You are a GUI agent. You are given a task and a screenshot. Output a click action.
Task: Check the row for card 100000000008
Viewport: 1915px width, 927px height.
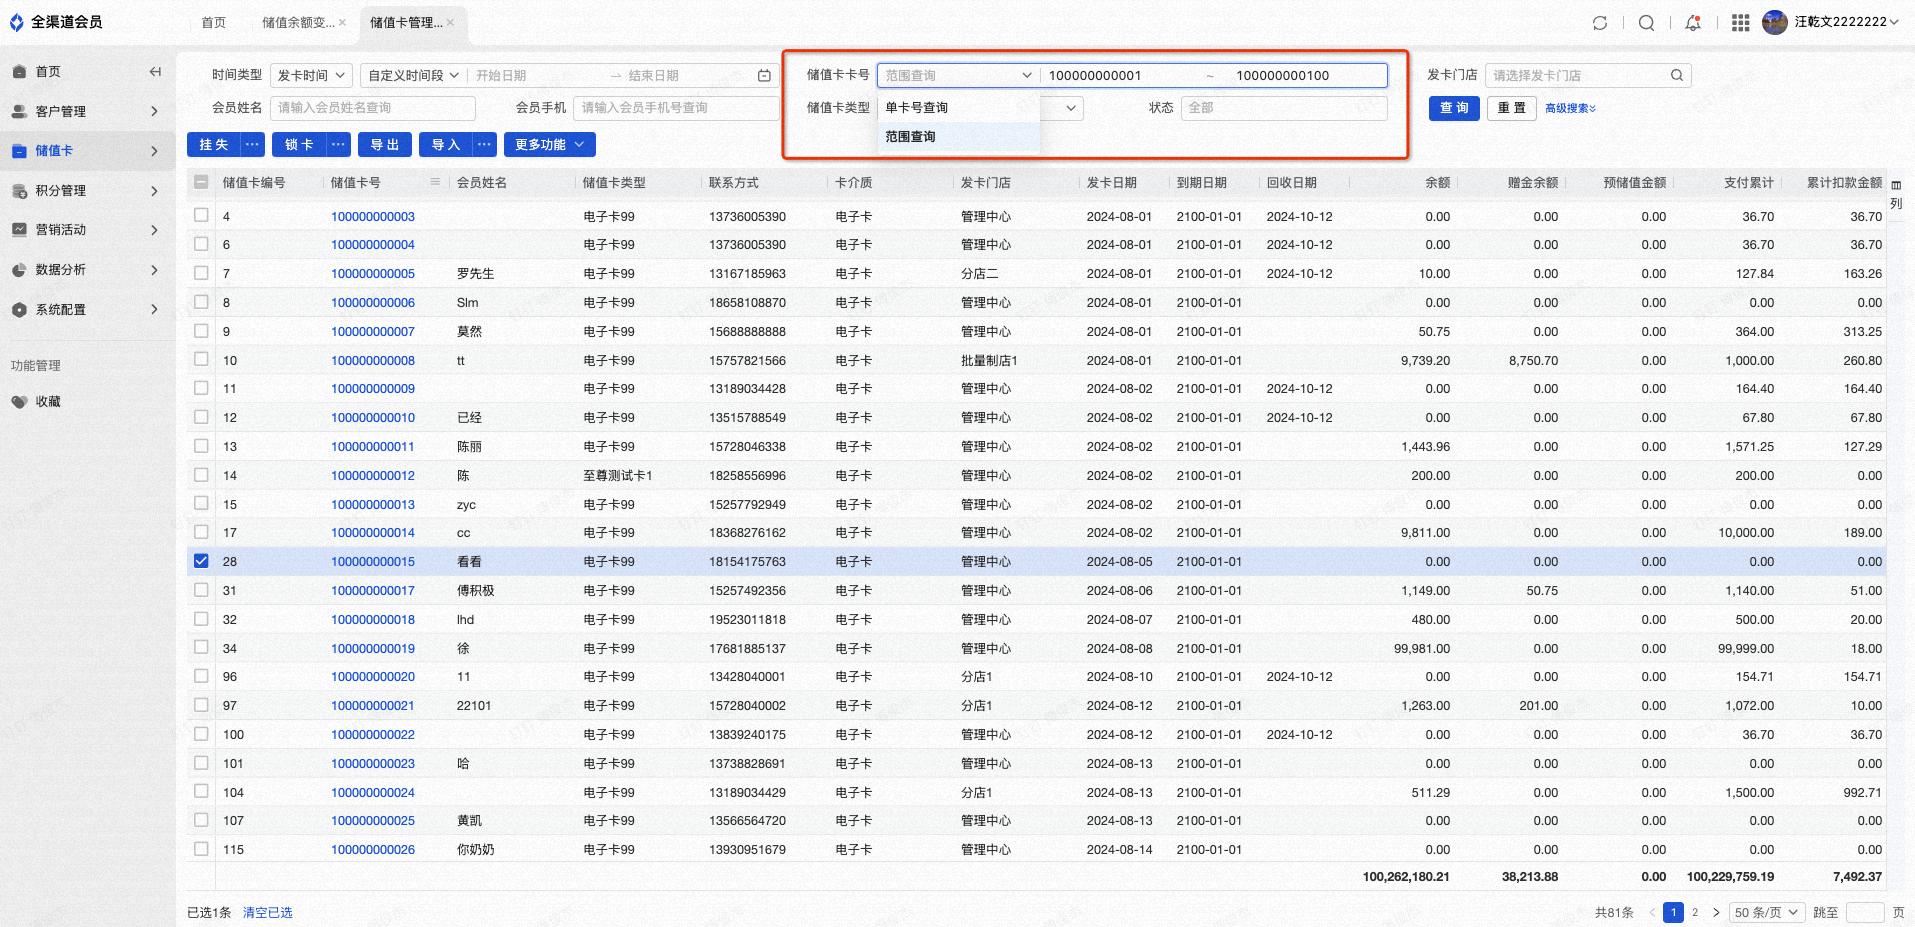pyautogui.click(x=201, y=359)
